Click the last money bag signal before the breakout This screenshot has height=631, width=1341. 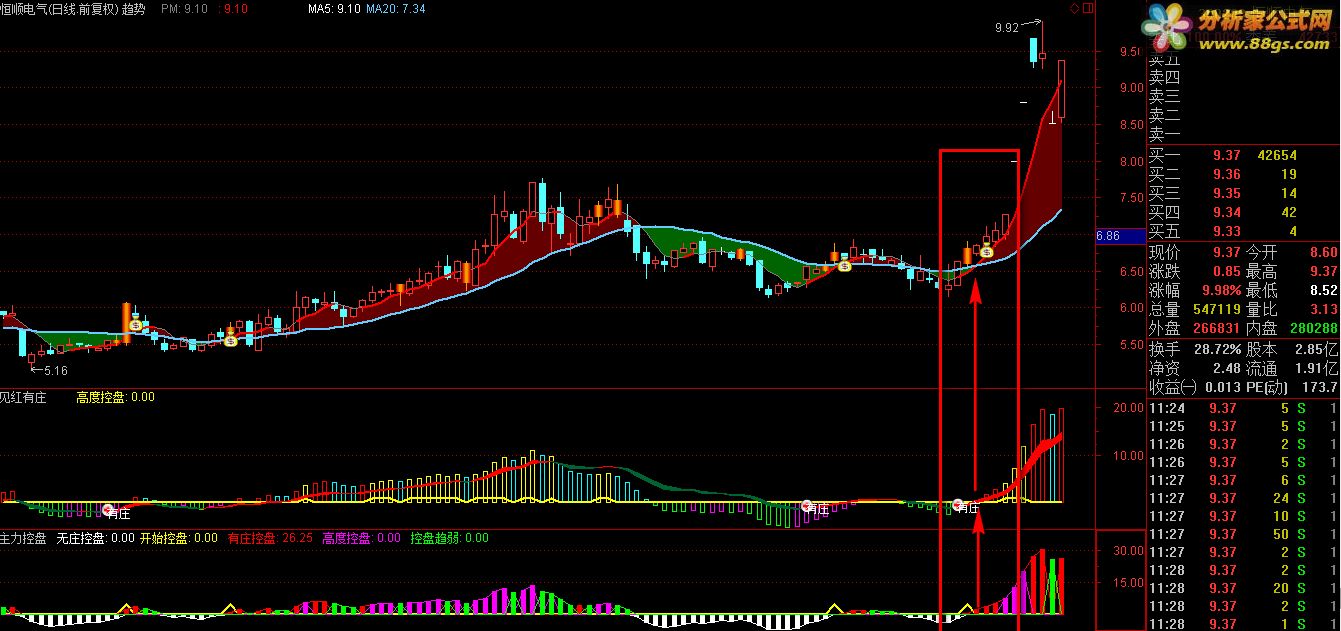986,250
